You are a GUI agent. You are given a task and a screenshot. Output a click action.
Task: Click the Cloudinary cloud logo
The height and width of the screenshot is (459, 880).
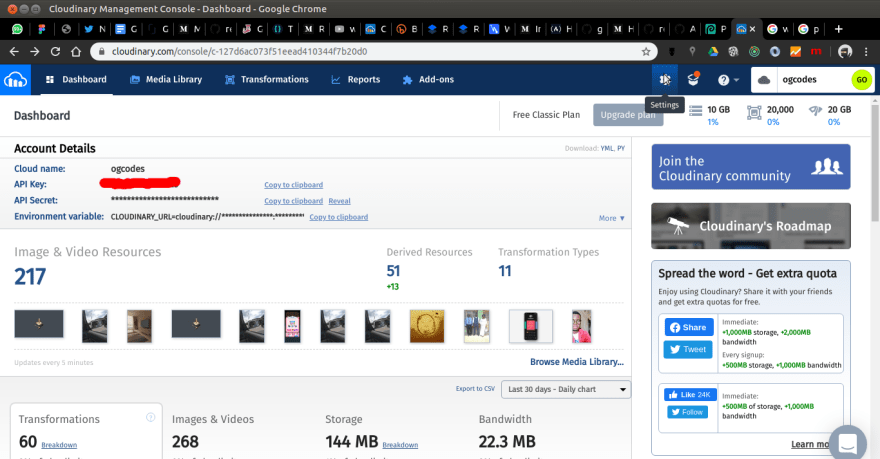tap(15, 80)
